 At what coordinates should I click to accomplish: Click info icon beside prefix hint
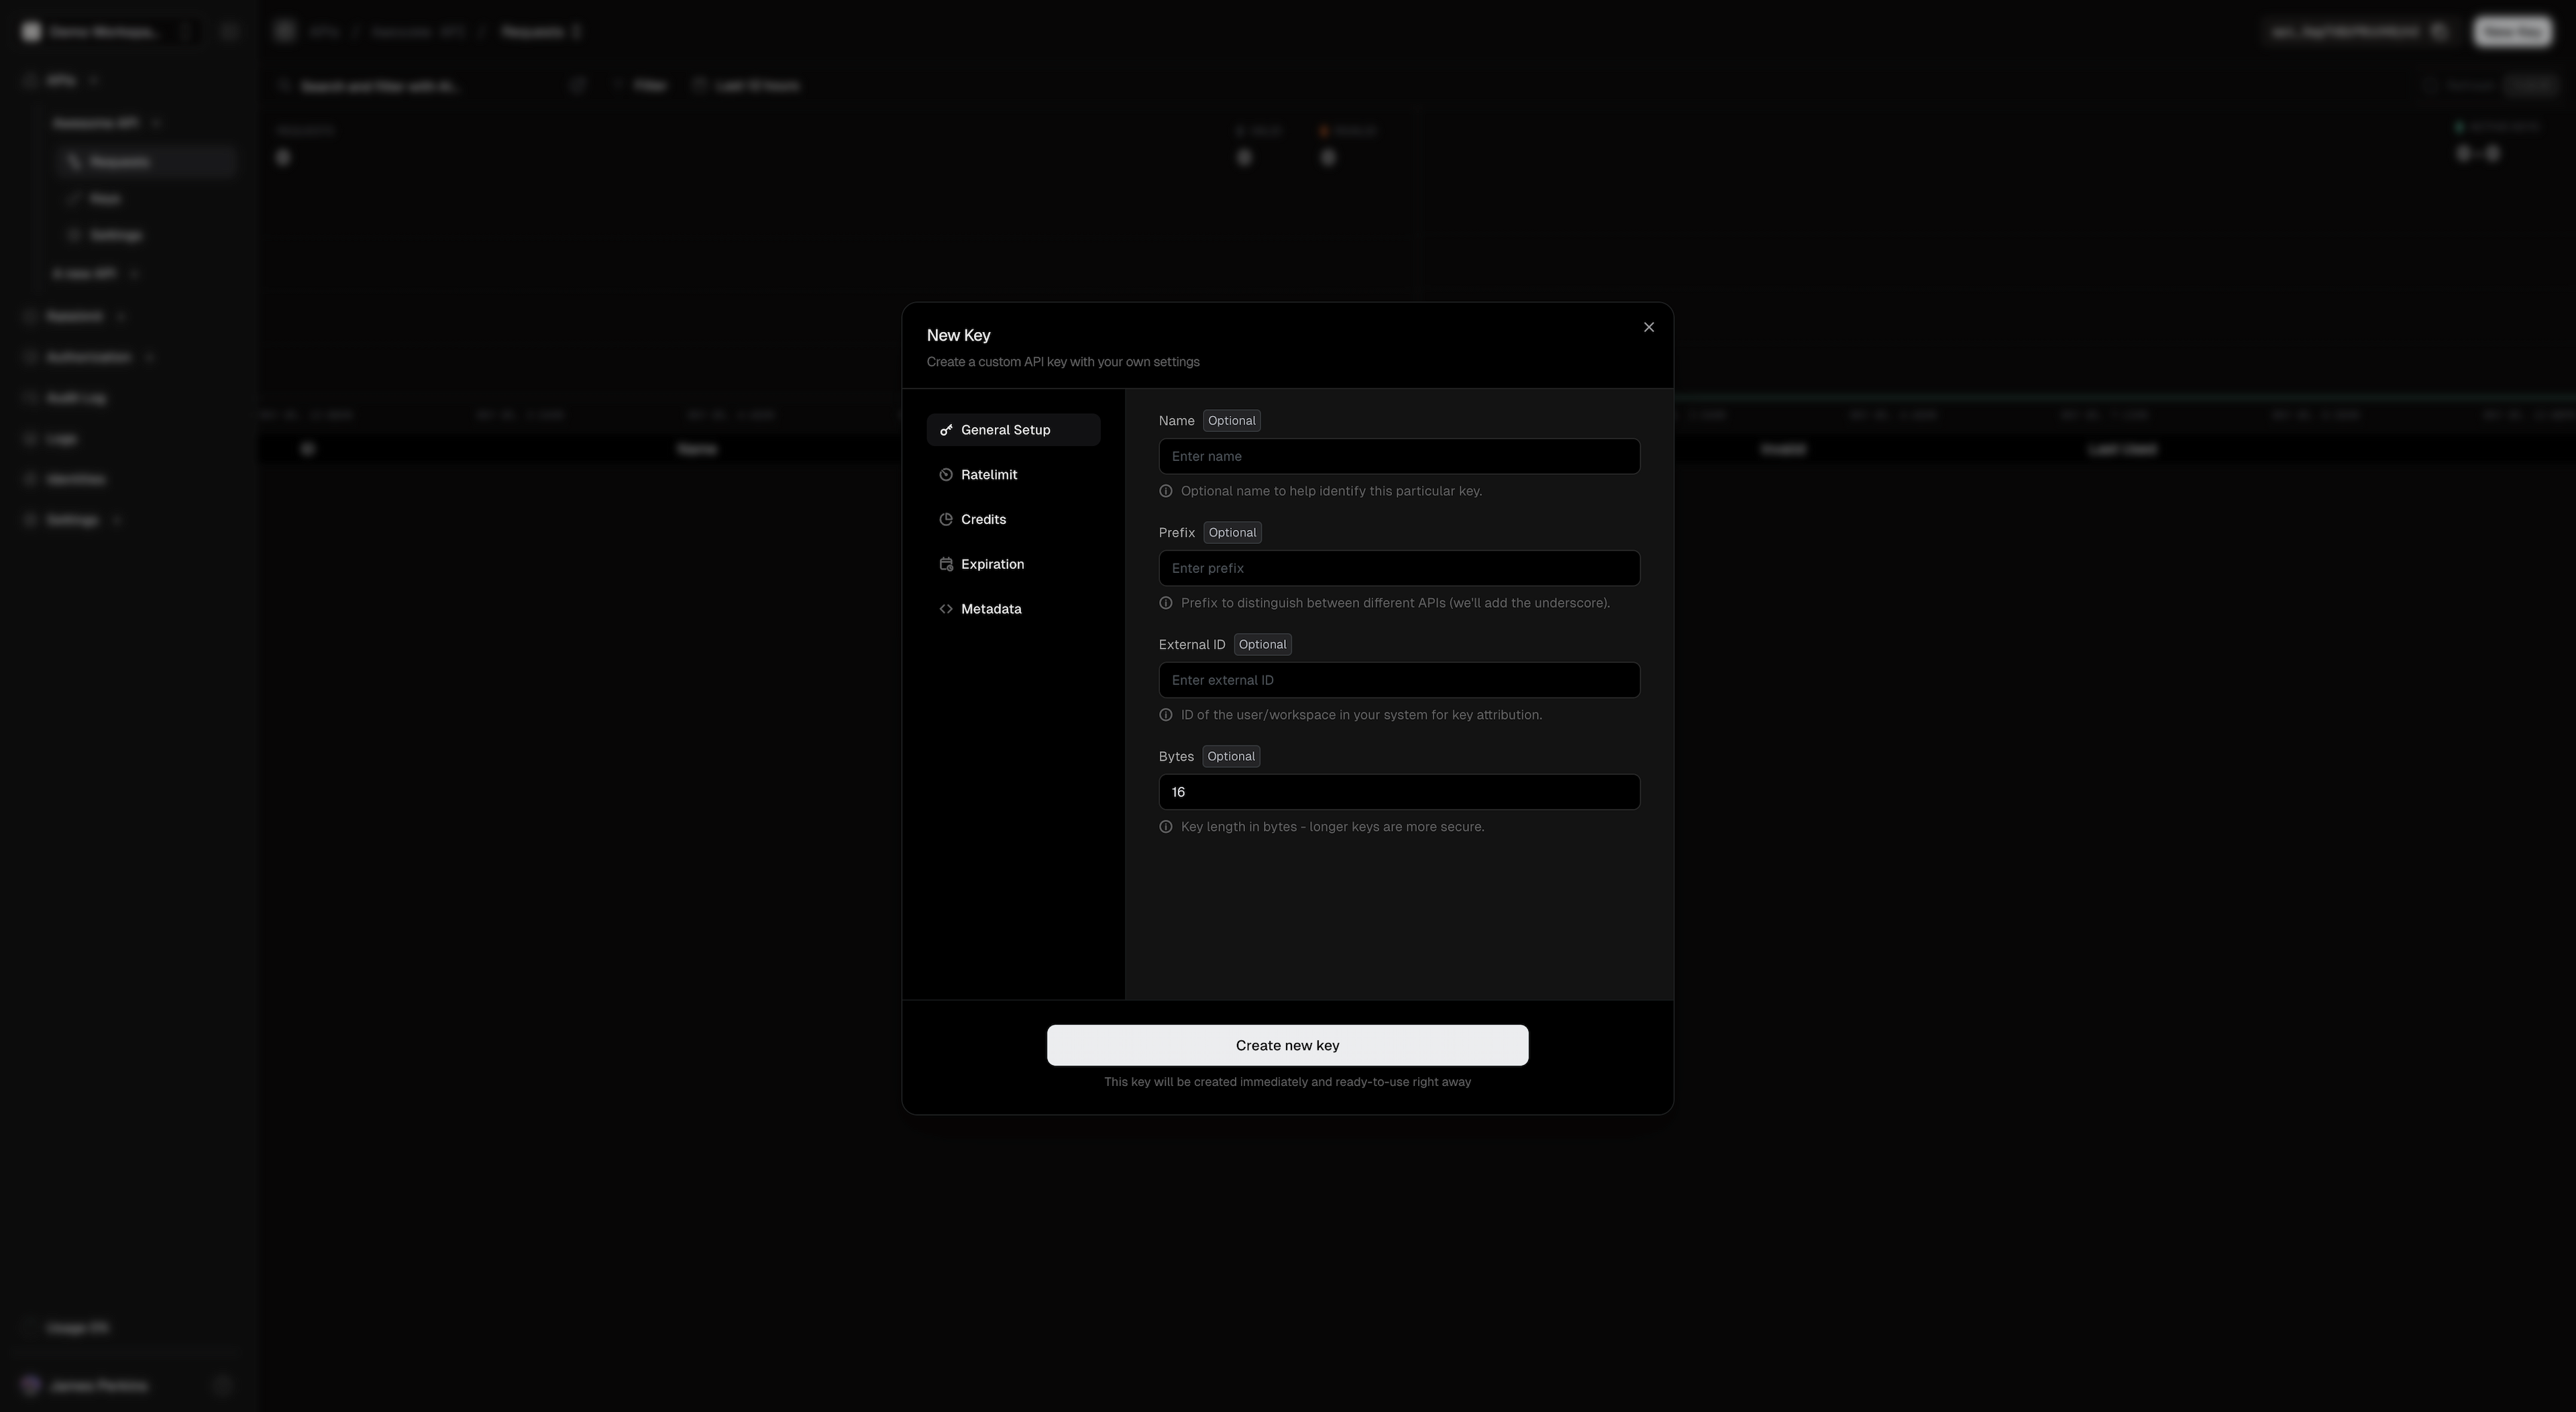coord(1166,603)
